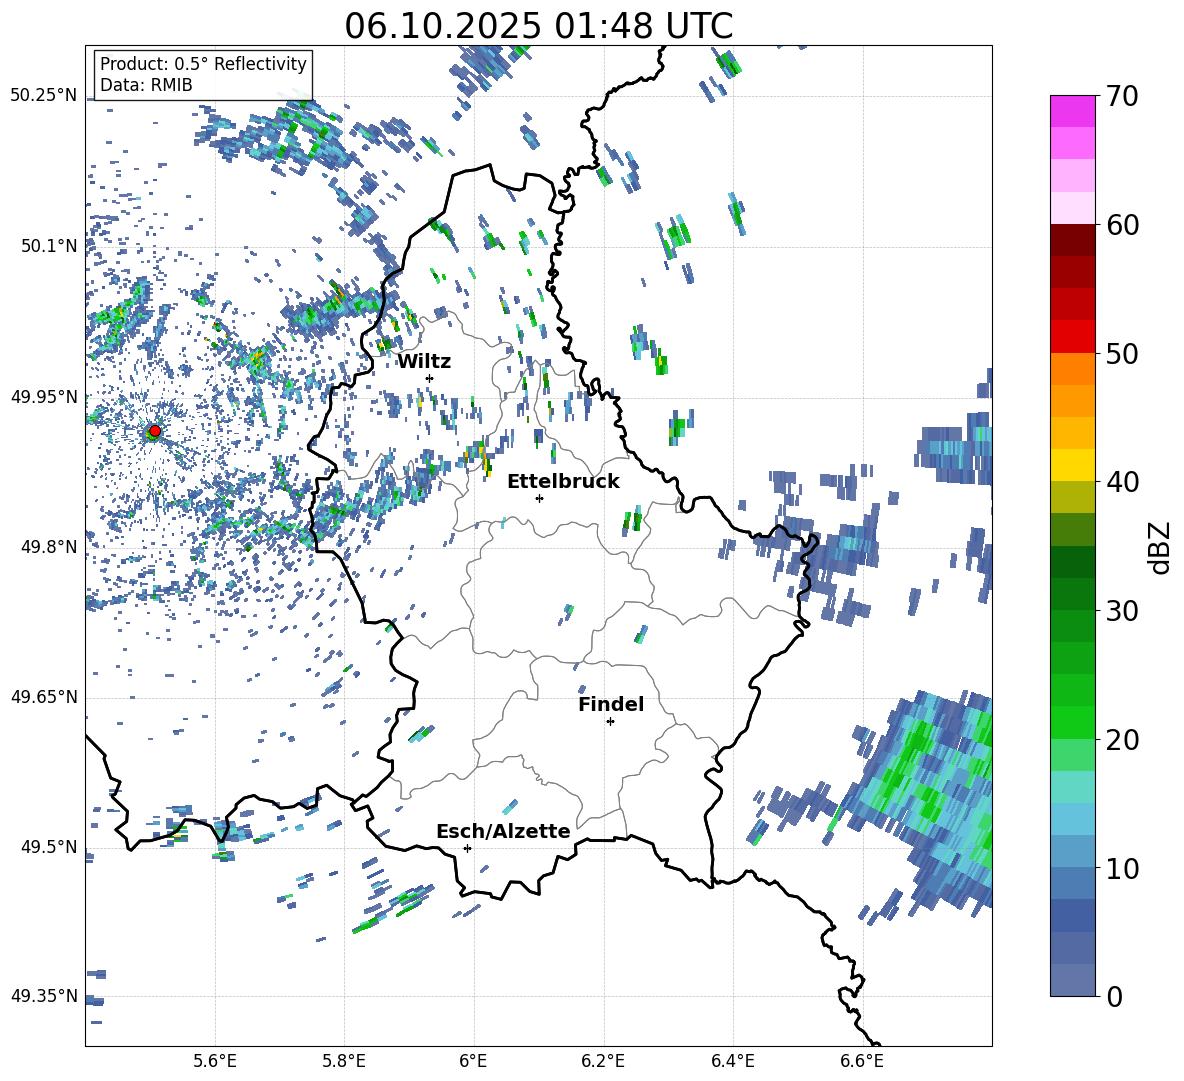Click the 0 colorbar tick label
1184x1081 pixels.
click(x=1113, y=996)
